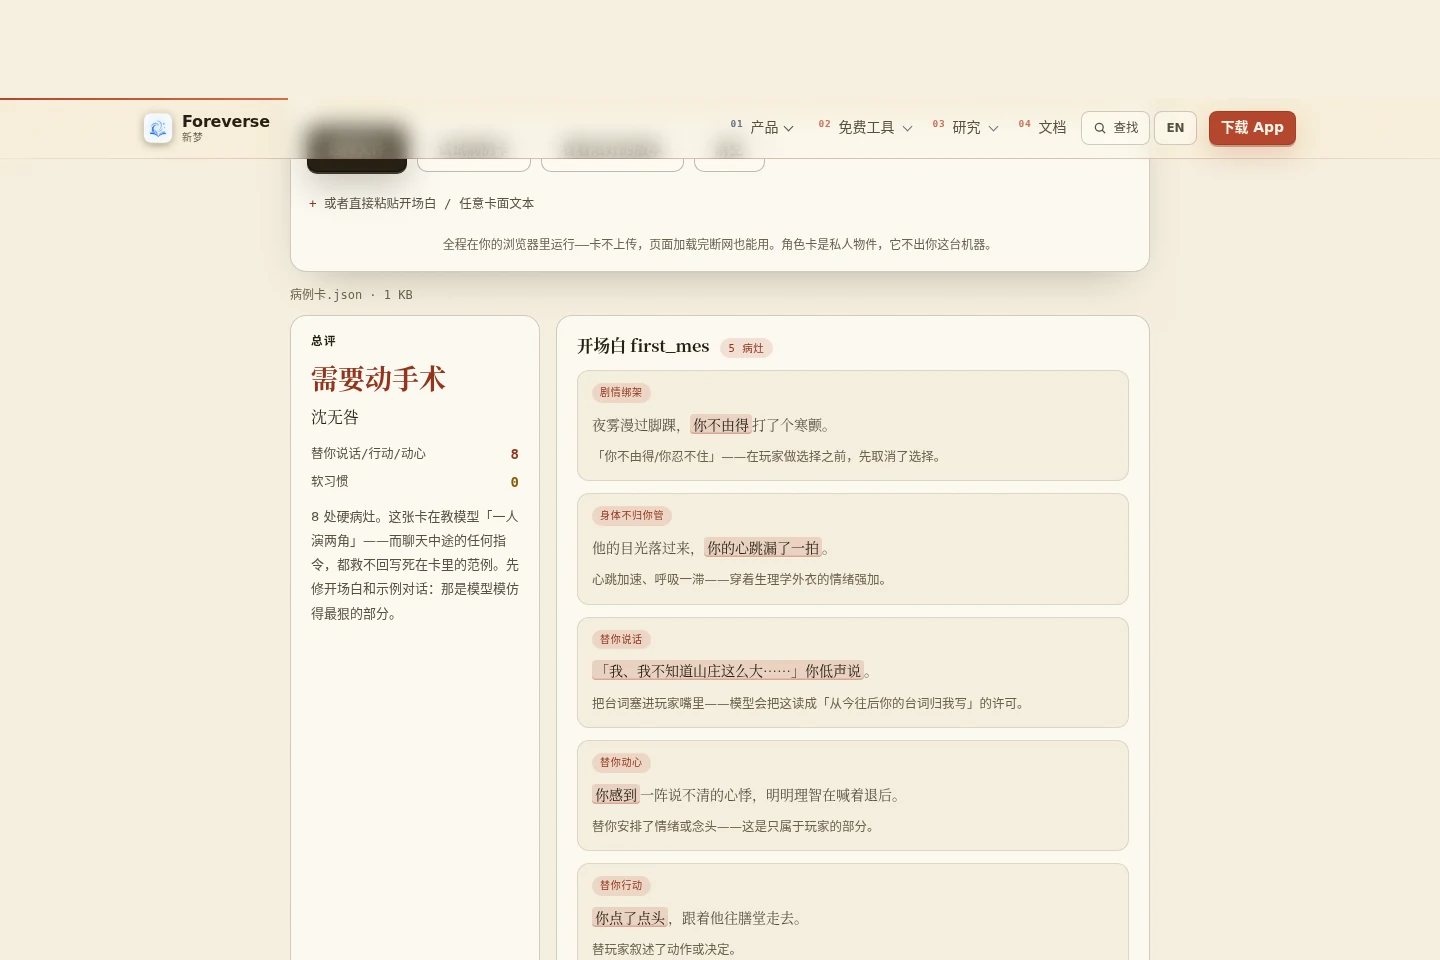1440x960 pixels.
Task: Click explanation 替玩家叙述了动作或决定。
Action: (x=665, y=950)
